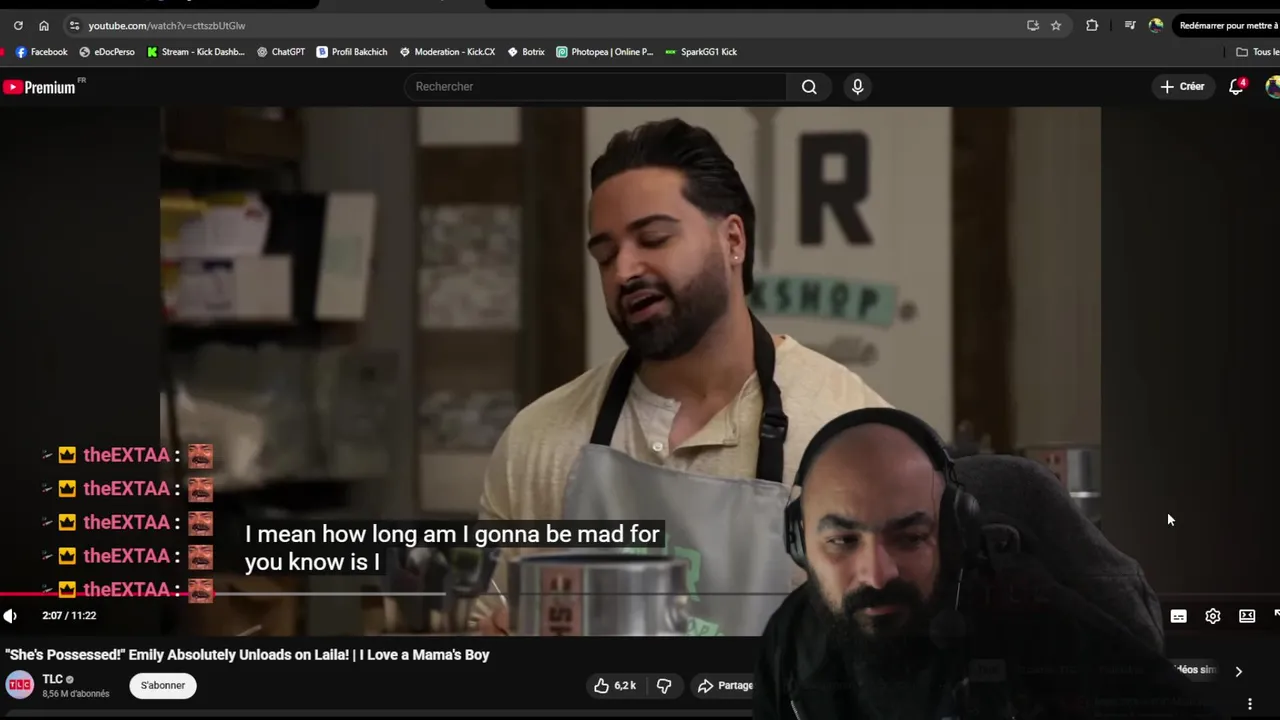Image resolution: width=1280 pixels, height=720 pixels.
Task: Go to the browser home page icon
Action: (44, 25)
